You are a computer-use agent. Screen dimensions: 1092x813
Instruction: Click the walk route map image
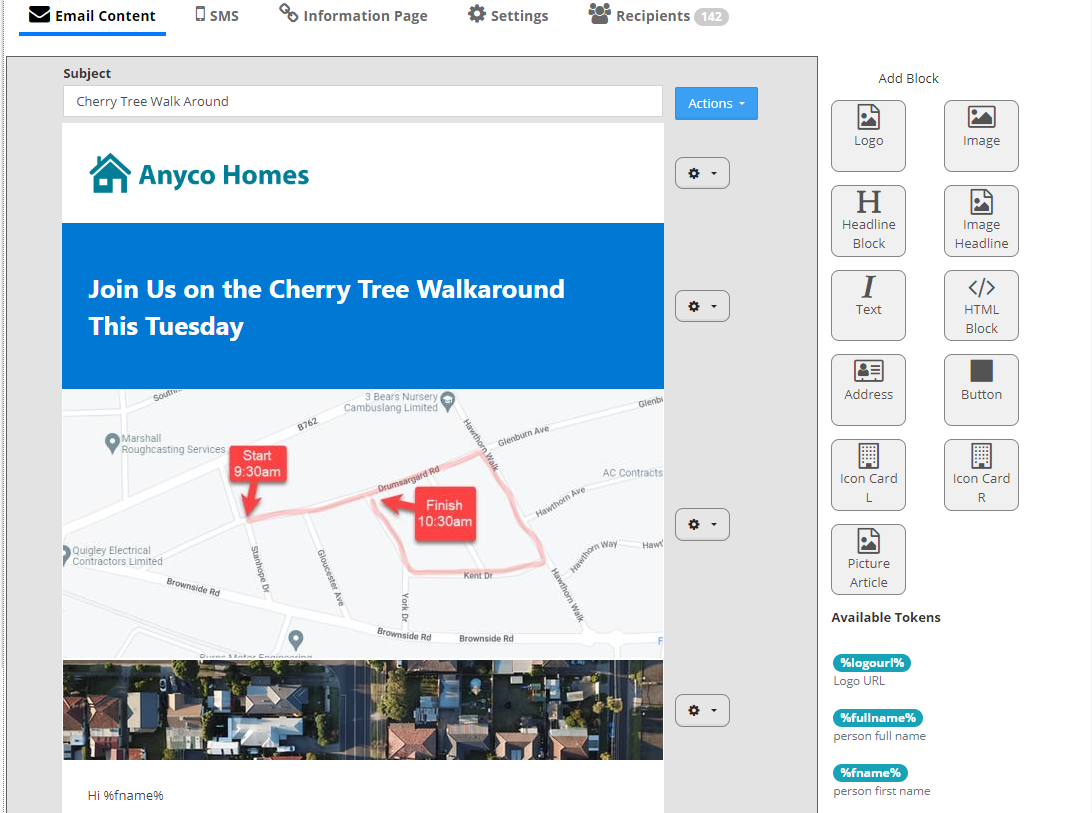pos(363,523)
